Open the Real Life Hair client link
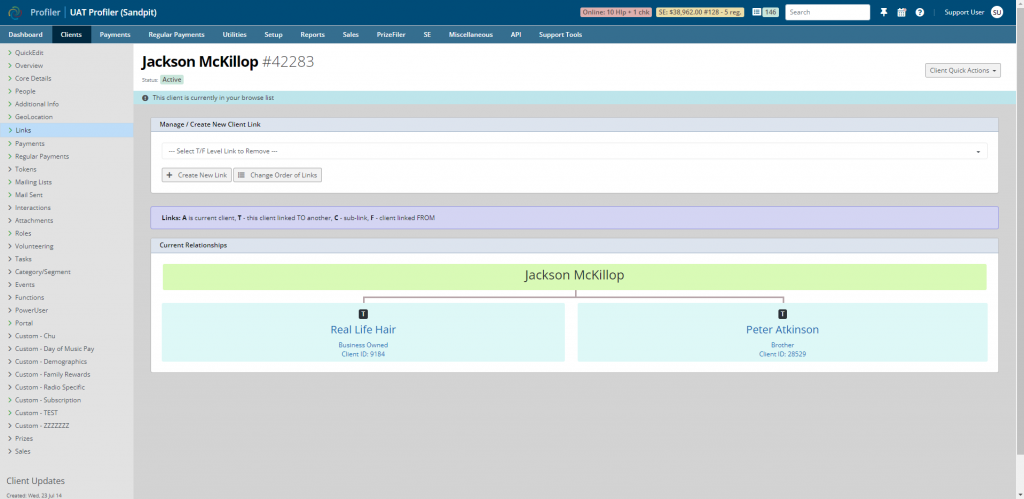The width and height of the screenshot is (1024, 499). click(x=363, y=330)
